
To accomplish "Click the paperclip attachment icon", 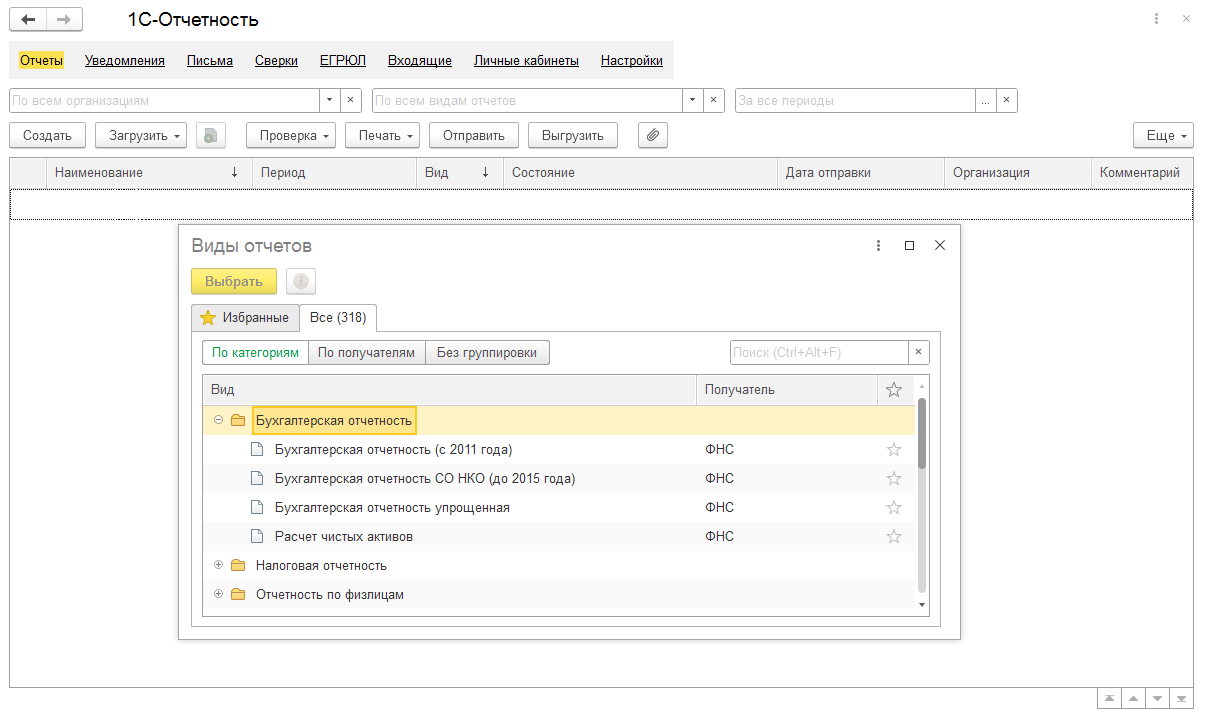I will tap(652, 135).
